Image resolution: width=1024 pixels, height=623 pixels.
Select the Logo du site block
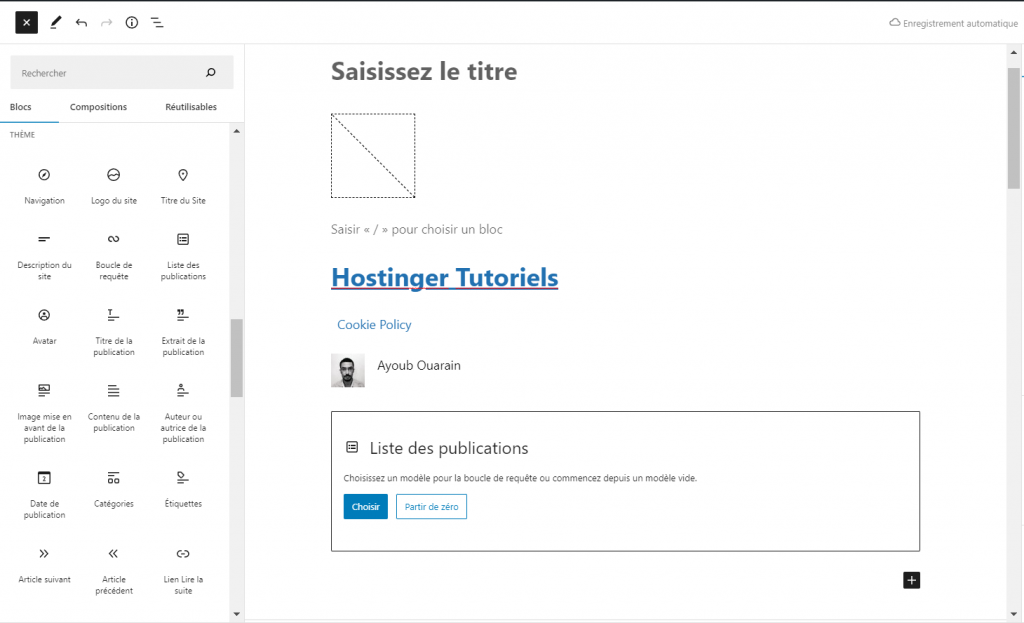(113, 185)
